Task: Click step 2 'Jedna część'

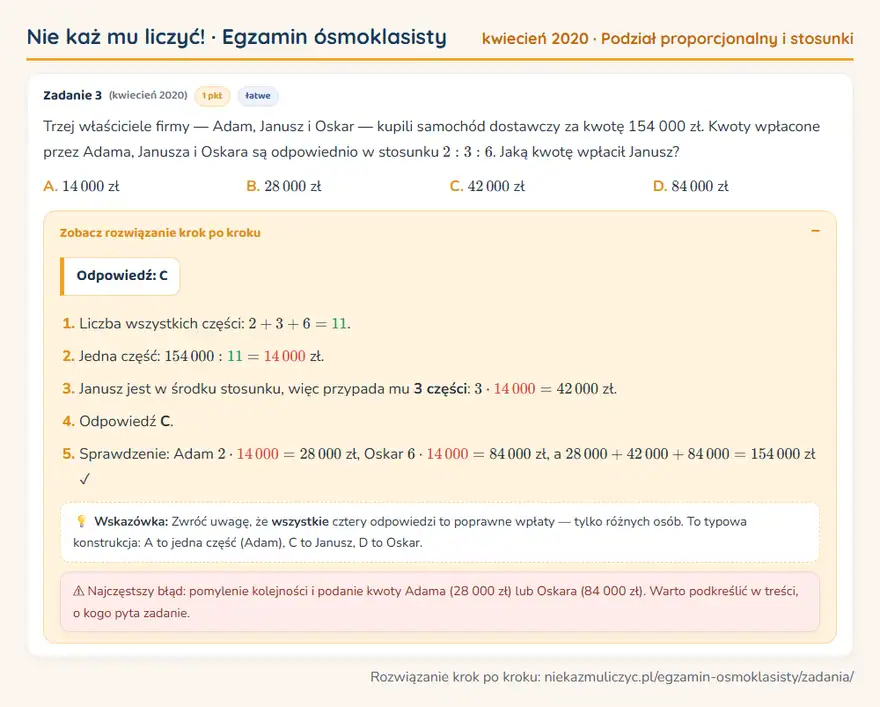Action: click(x=193, y=356)
